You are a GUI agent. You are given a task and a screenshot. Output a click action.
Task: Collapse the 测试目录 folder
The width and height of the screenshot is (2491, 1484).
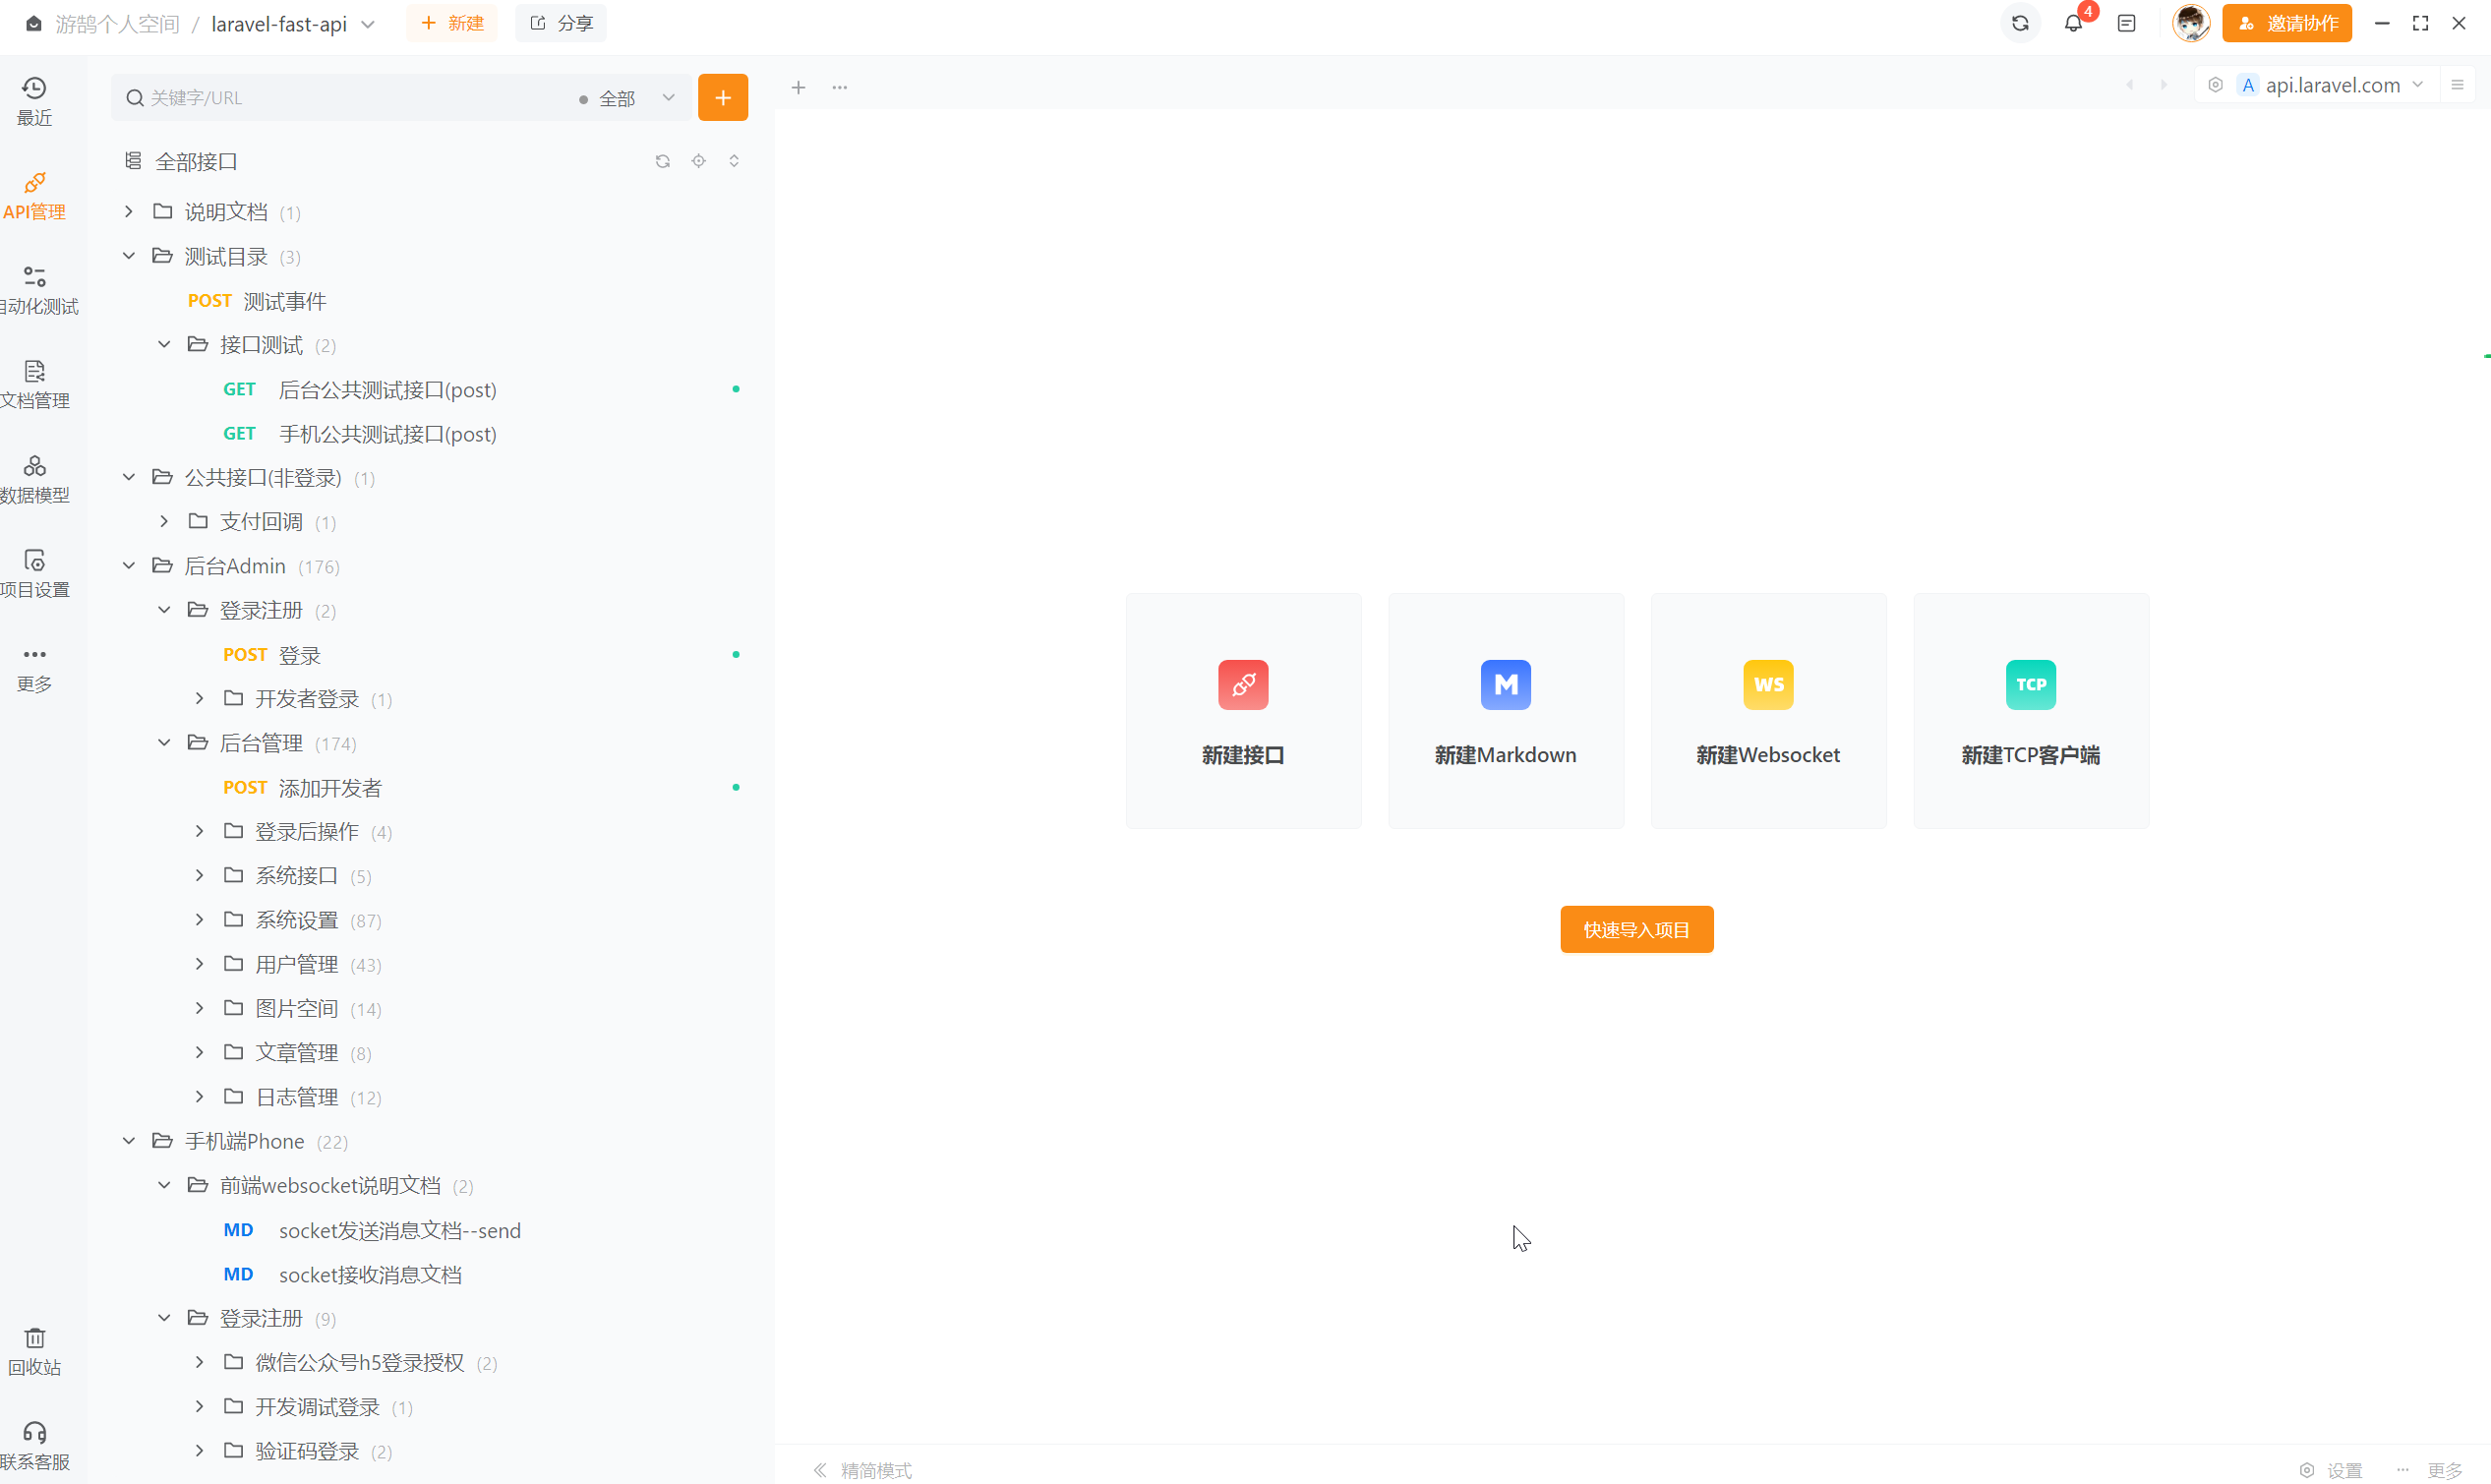pyautogui.click(x=129, y=256)
